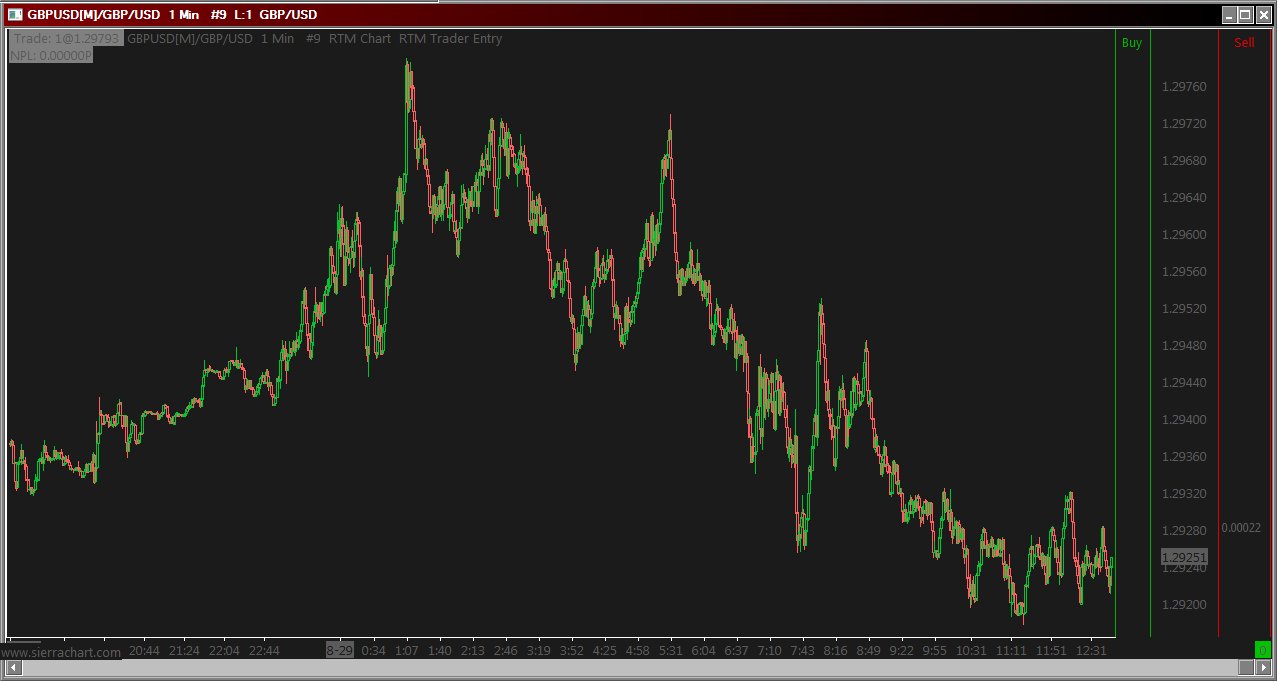Click the 1.29200 price scale label
The width and height of the screenshot is (1278, 682).
click(x=1184, y=605)
